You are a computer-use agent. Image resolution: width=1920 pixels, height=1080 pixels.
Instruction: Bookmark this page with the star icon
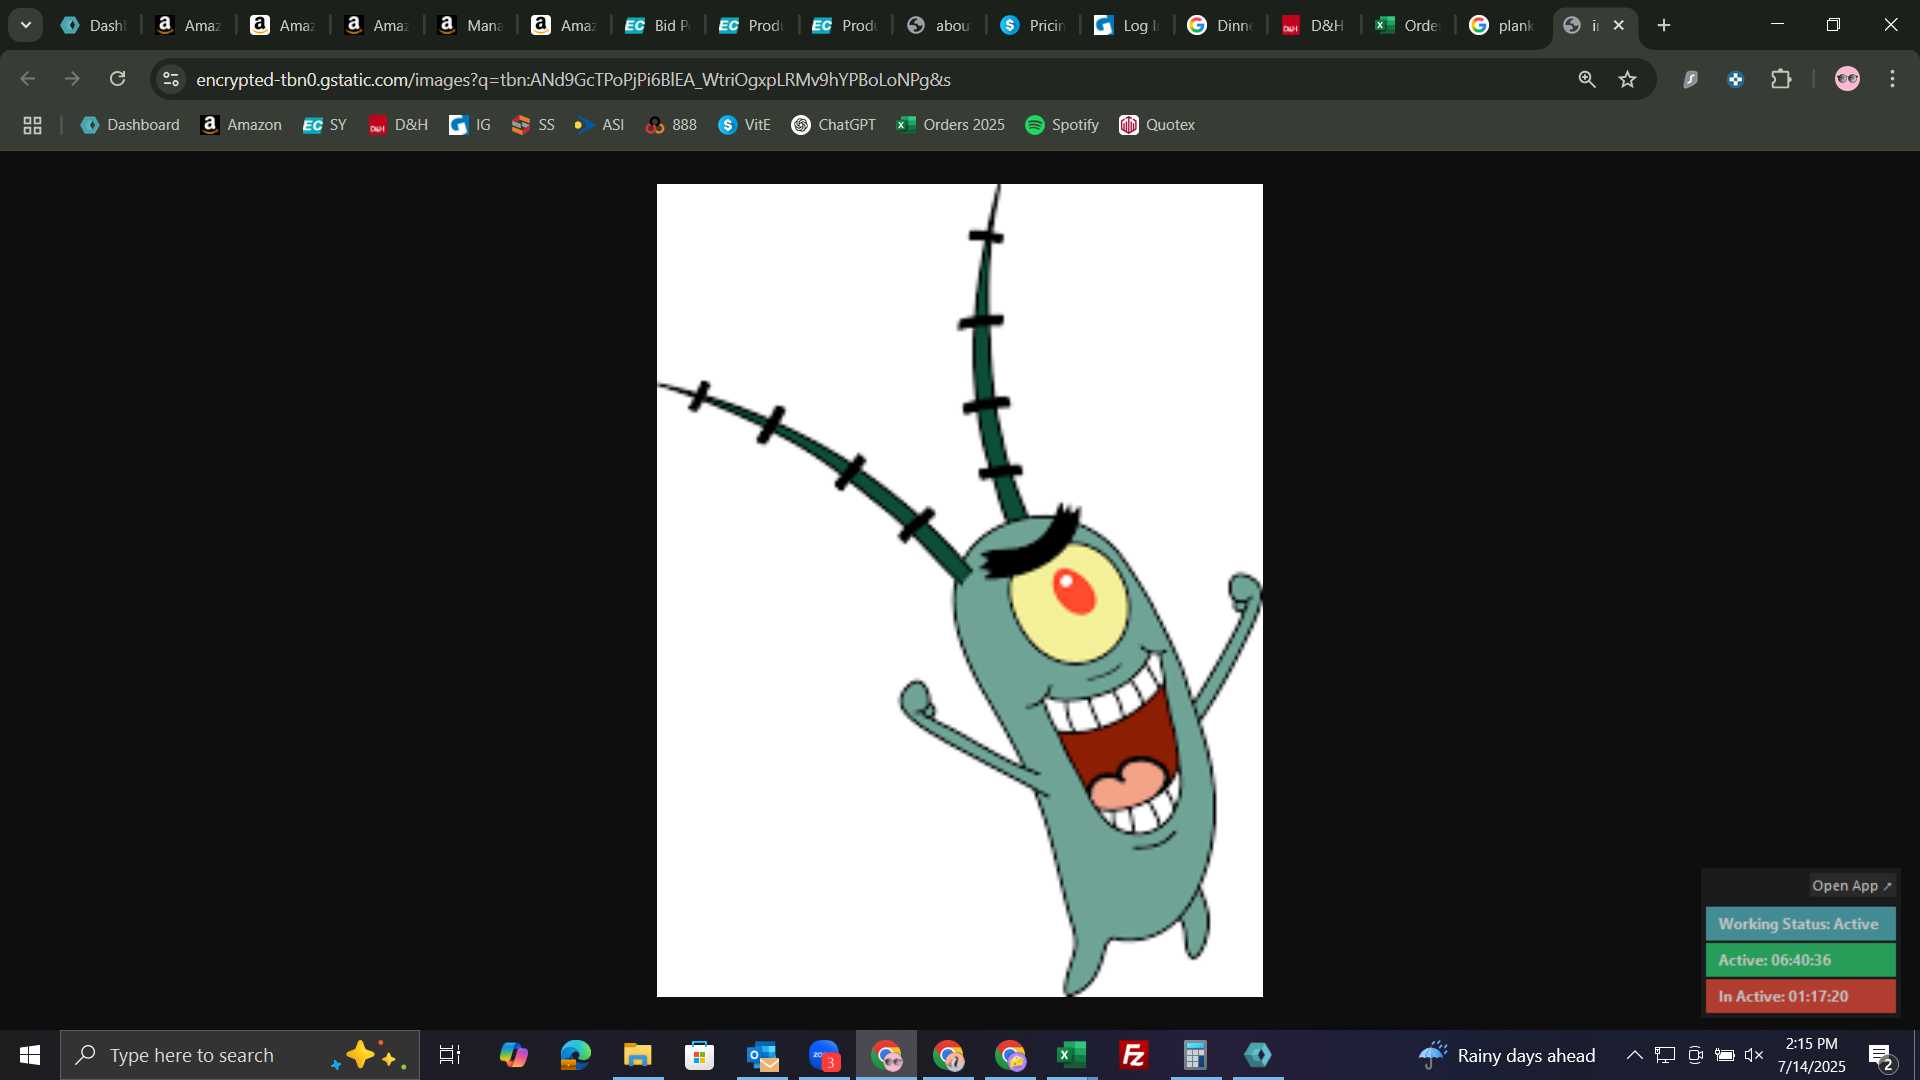1628,79
